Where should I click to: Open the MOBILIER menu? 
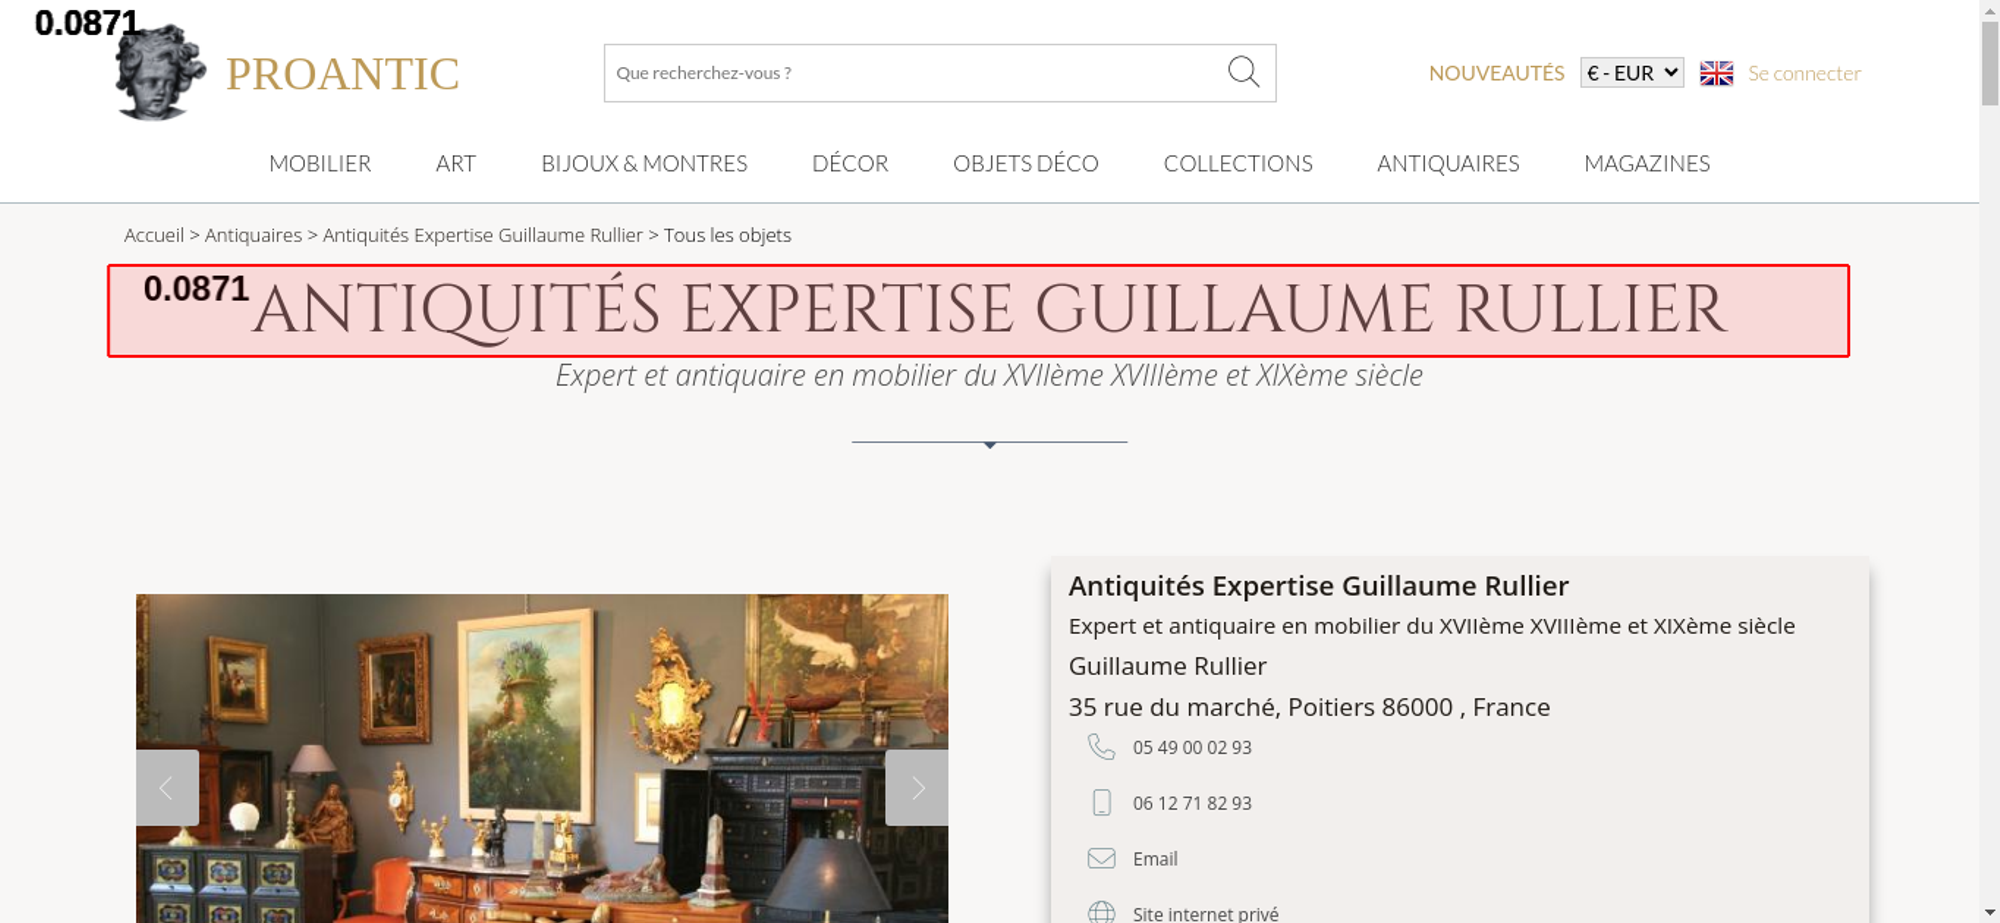(x=320, y=163)
